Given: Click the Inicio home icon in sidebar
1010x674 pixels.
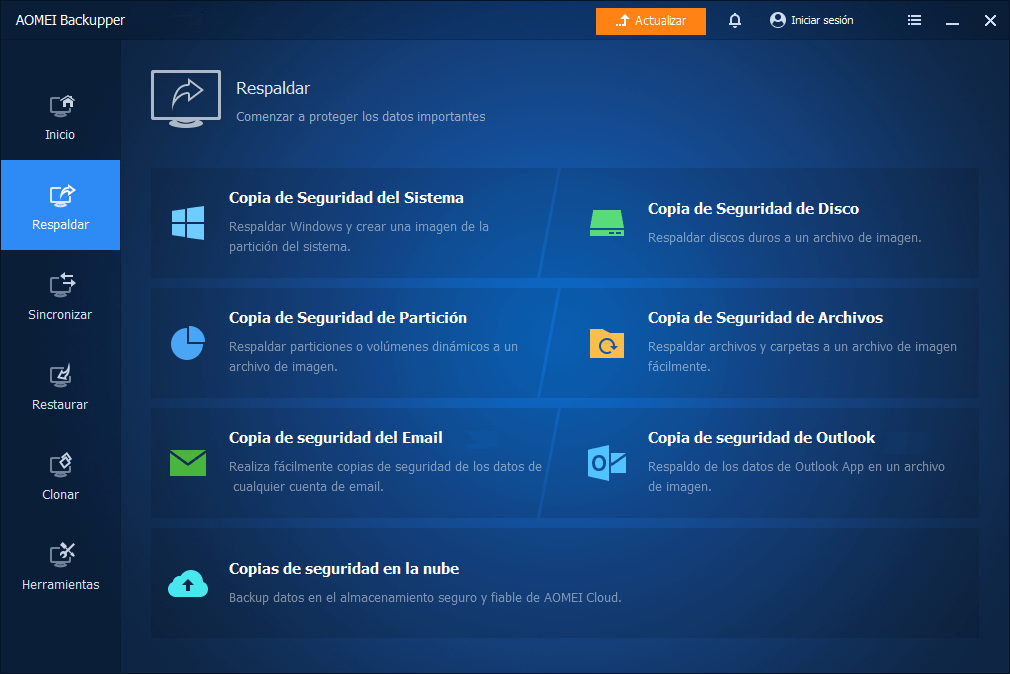Looking at the screenshot, I should [61, 106].
